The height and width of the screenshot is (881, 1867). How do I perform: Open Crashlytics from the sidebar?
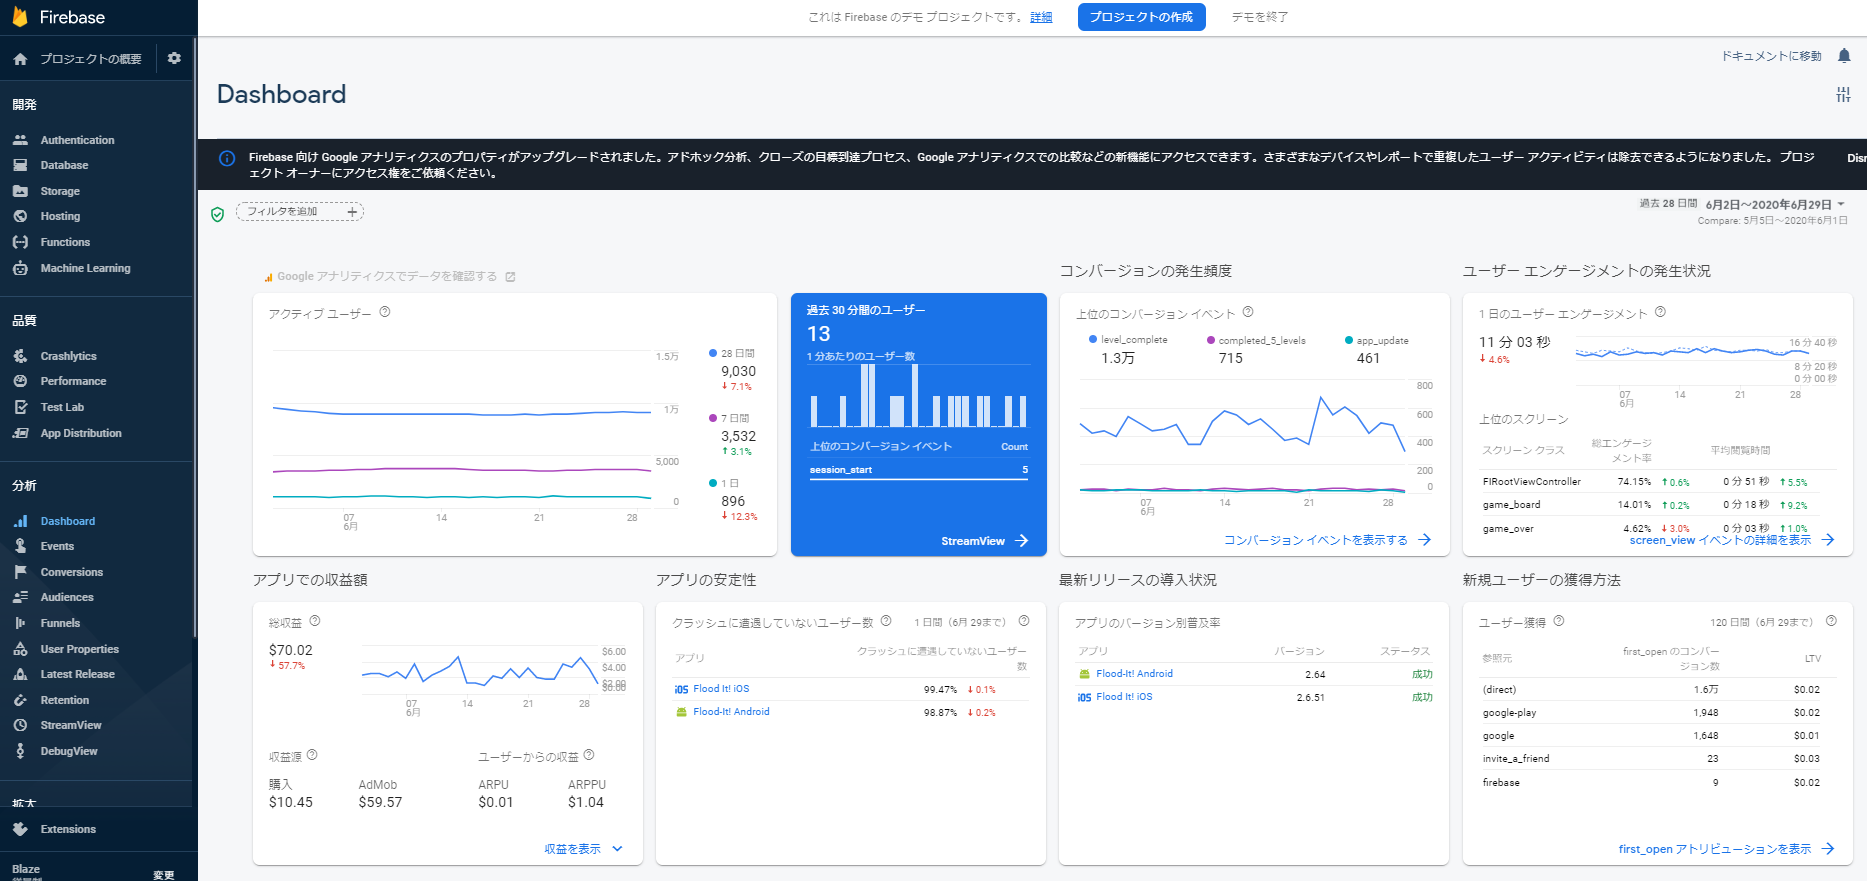[68, 356]
